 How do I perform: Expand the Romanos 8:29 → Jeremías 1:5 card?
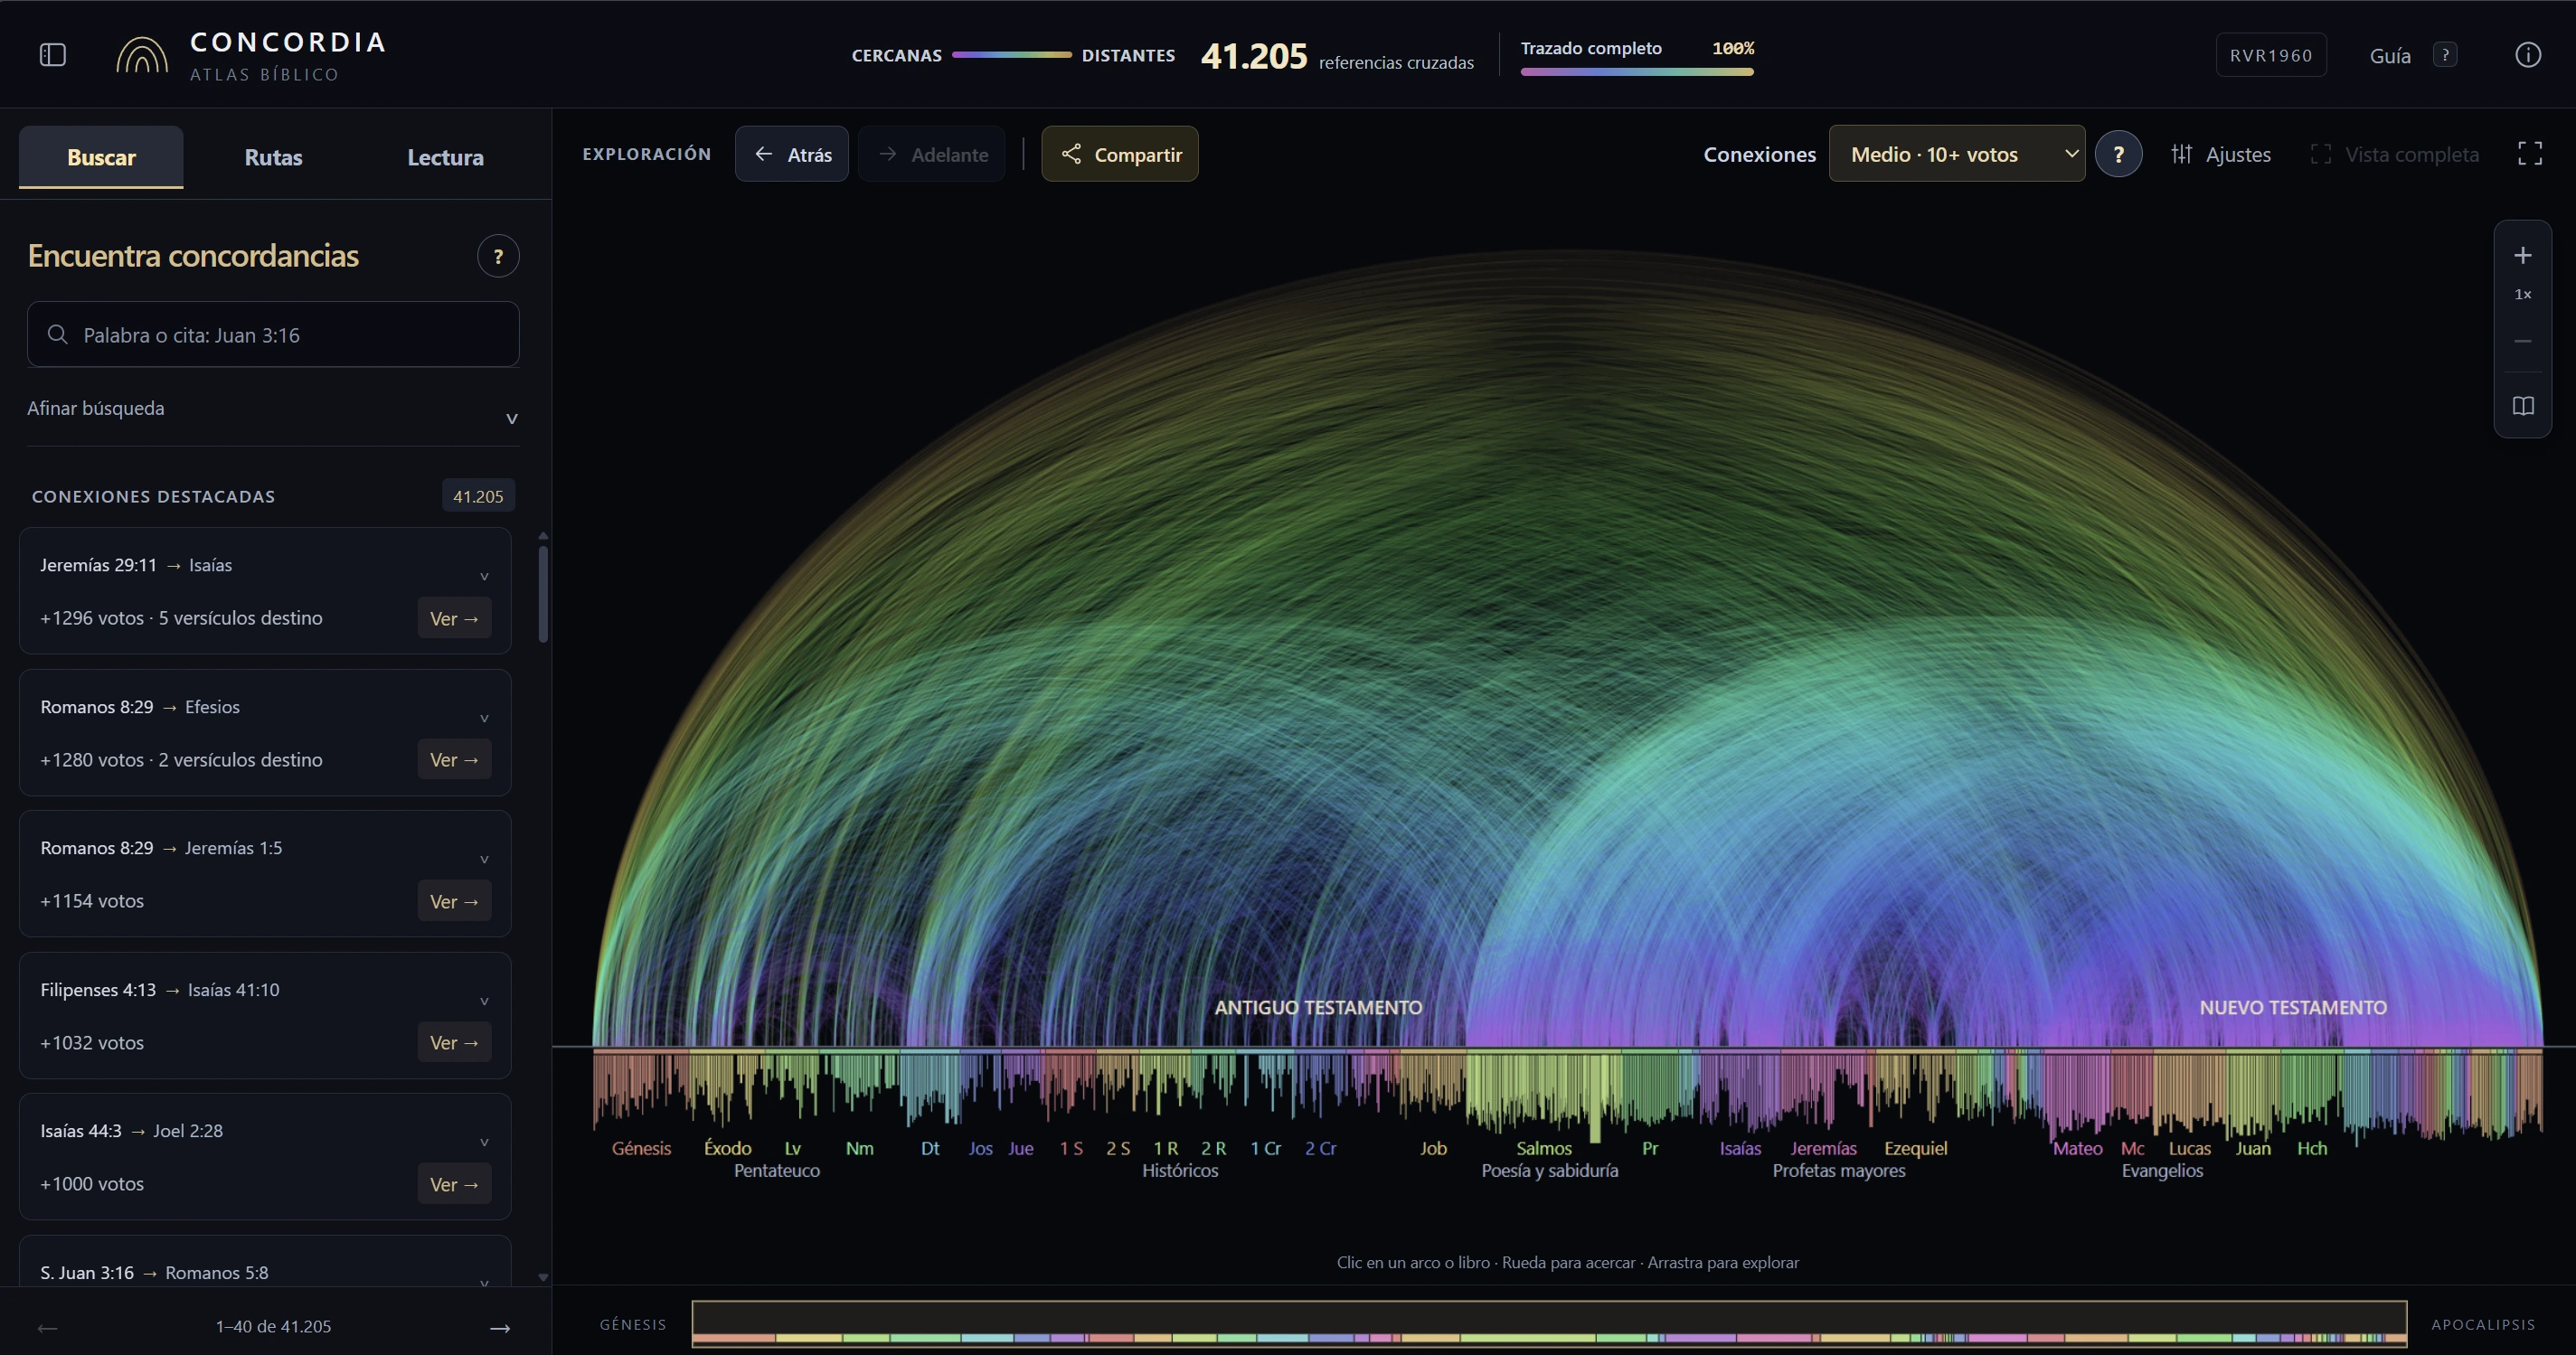coord(484,859)
